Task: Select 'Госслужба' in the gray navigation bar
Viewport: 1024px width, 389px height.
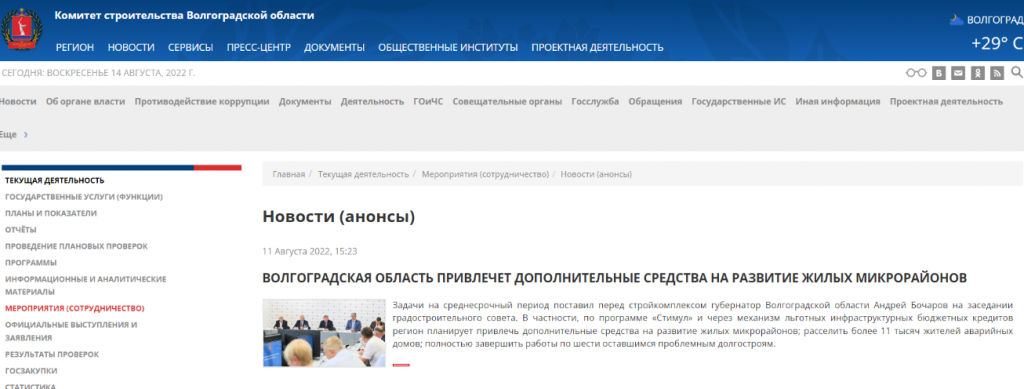Action: [595, 101]
